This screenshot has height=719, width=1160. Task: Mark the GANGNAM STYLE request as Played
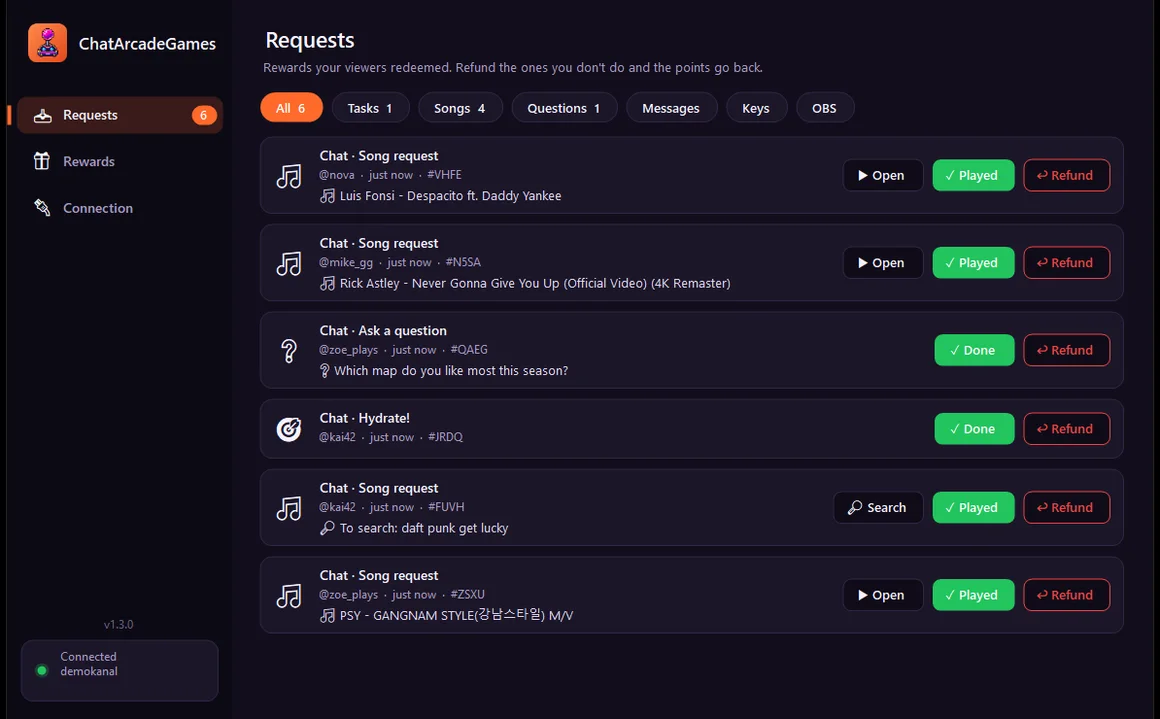[x=973, y=595]
